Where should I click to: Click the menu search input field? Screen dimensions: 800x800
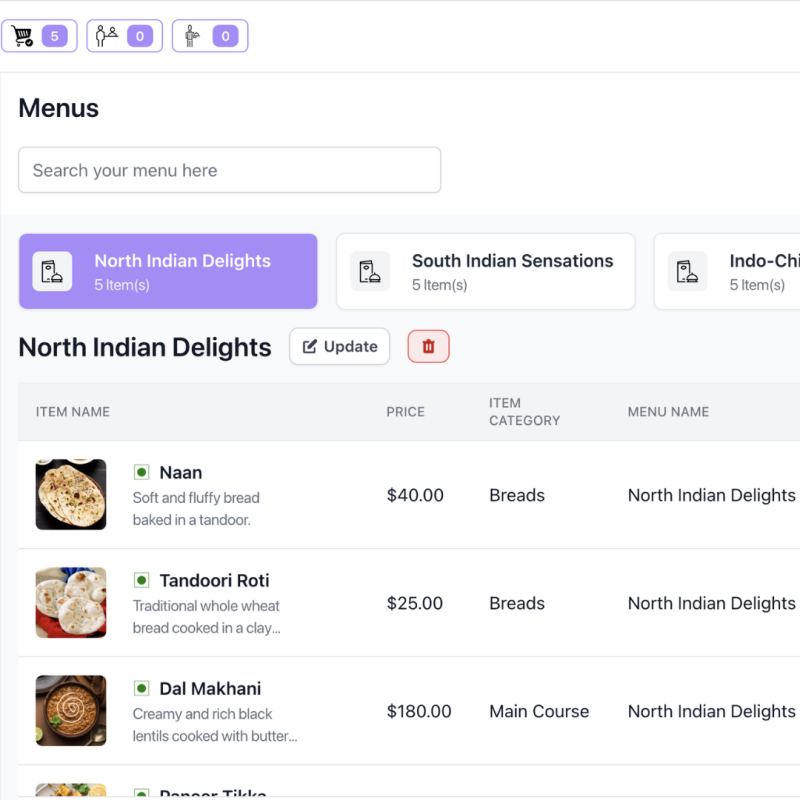(229, 170)
